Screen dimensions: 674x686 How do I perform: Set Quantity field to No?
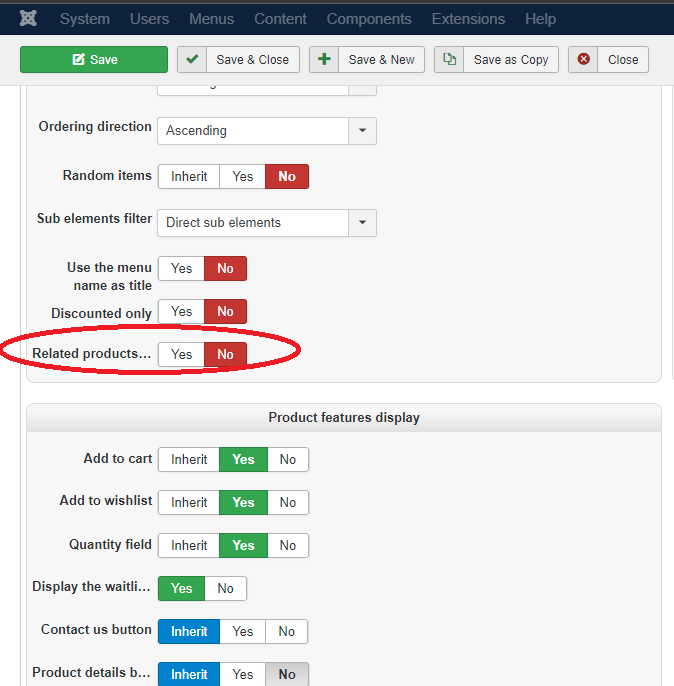(x=288, y=545)
